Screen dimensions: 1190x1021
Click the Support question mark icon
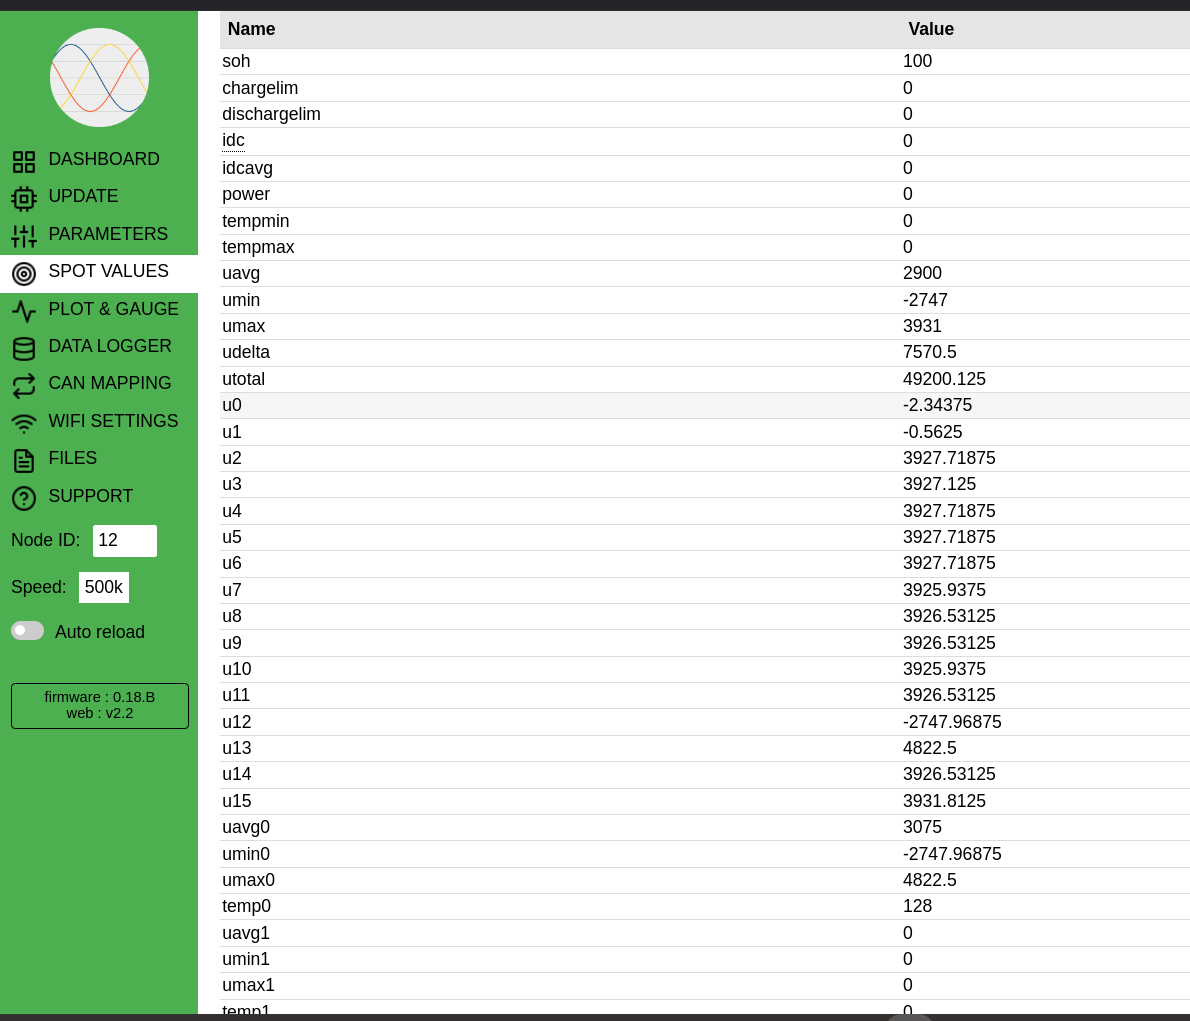24,498
